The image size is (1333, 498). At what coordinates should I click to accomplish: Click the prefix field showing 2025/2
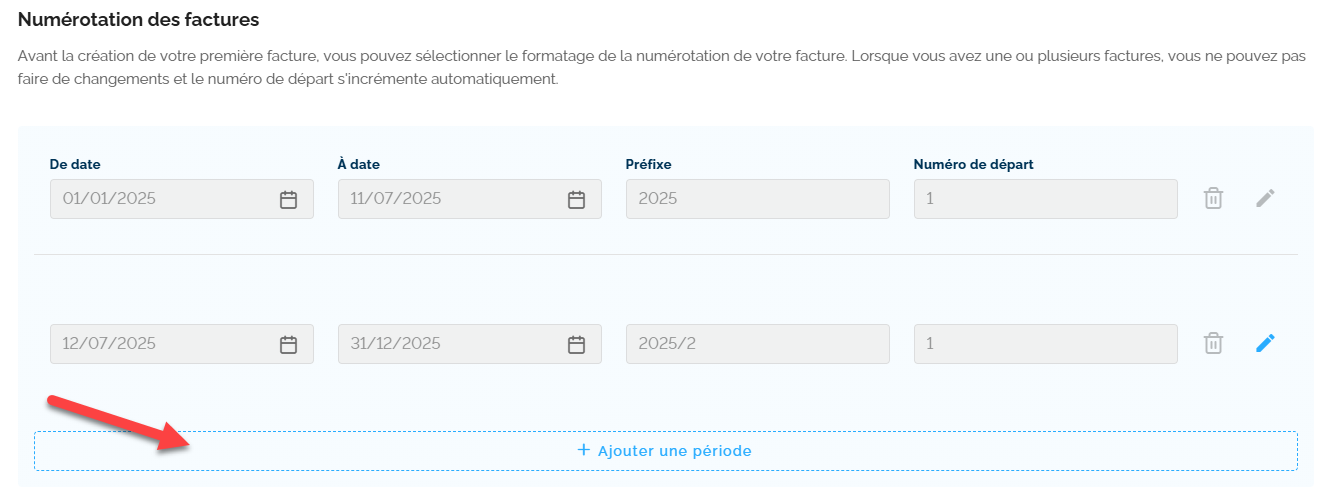757,344
